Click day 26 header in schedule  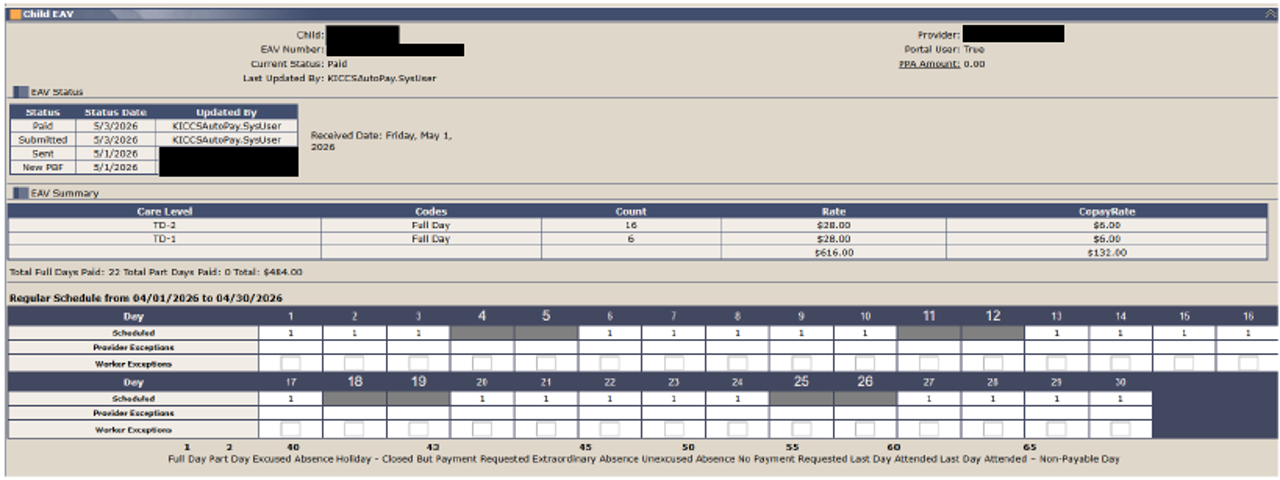(866, 382)
